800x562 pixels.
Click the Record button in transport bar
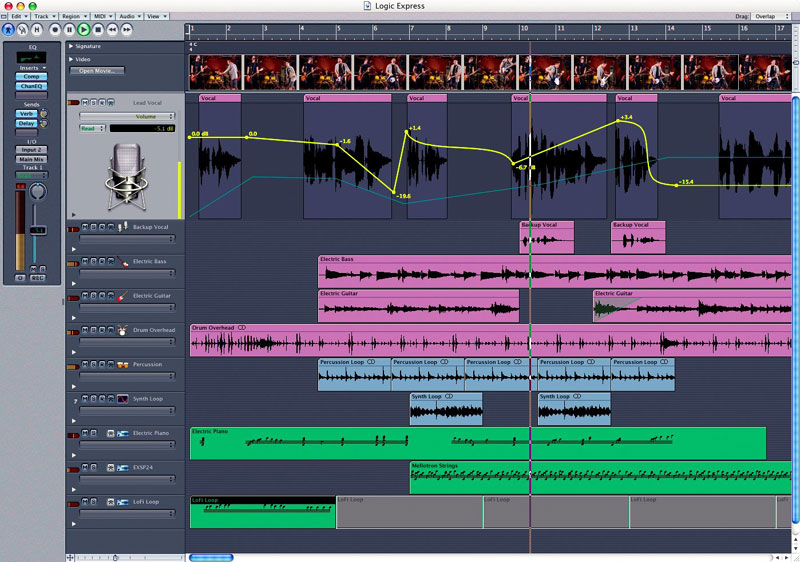pos(55,30)
